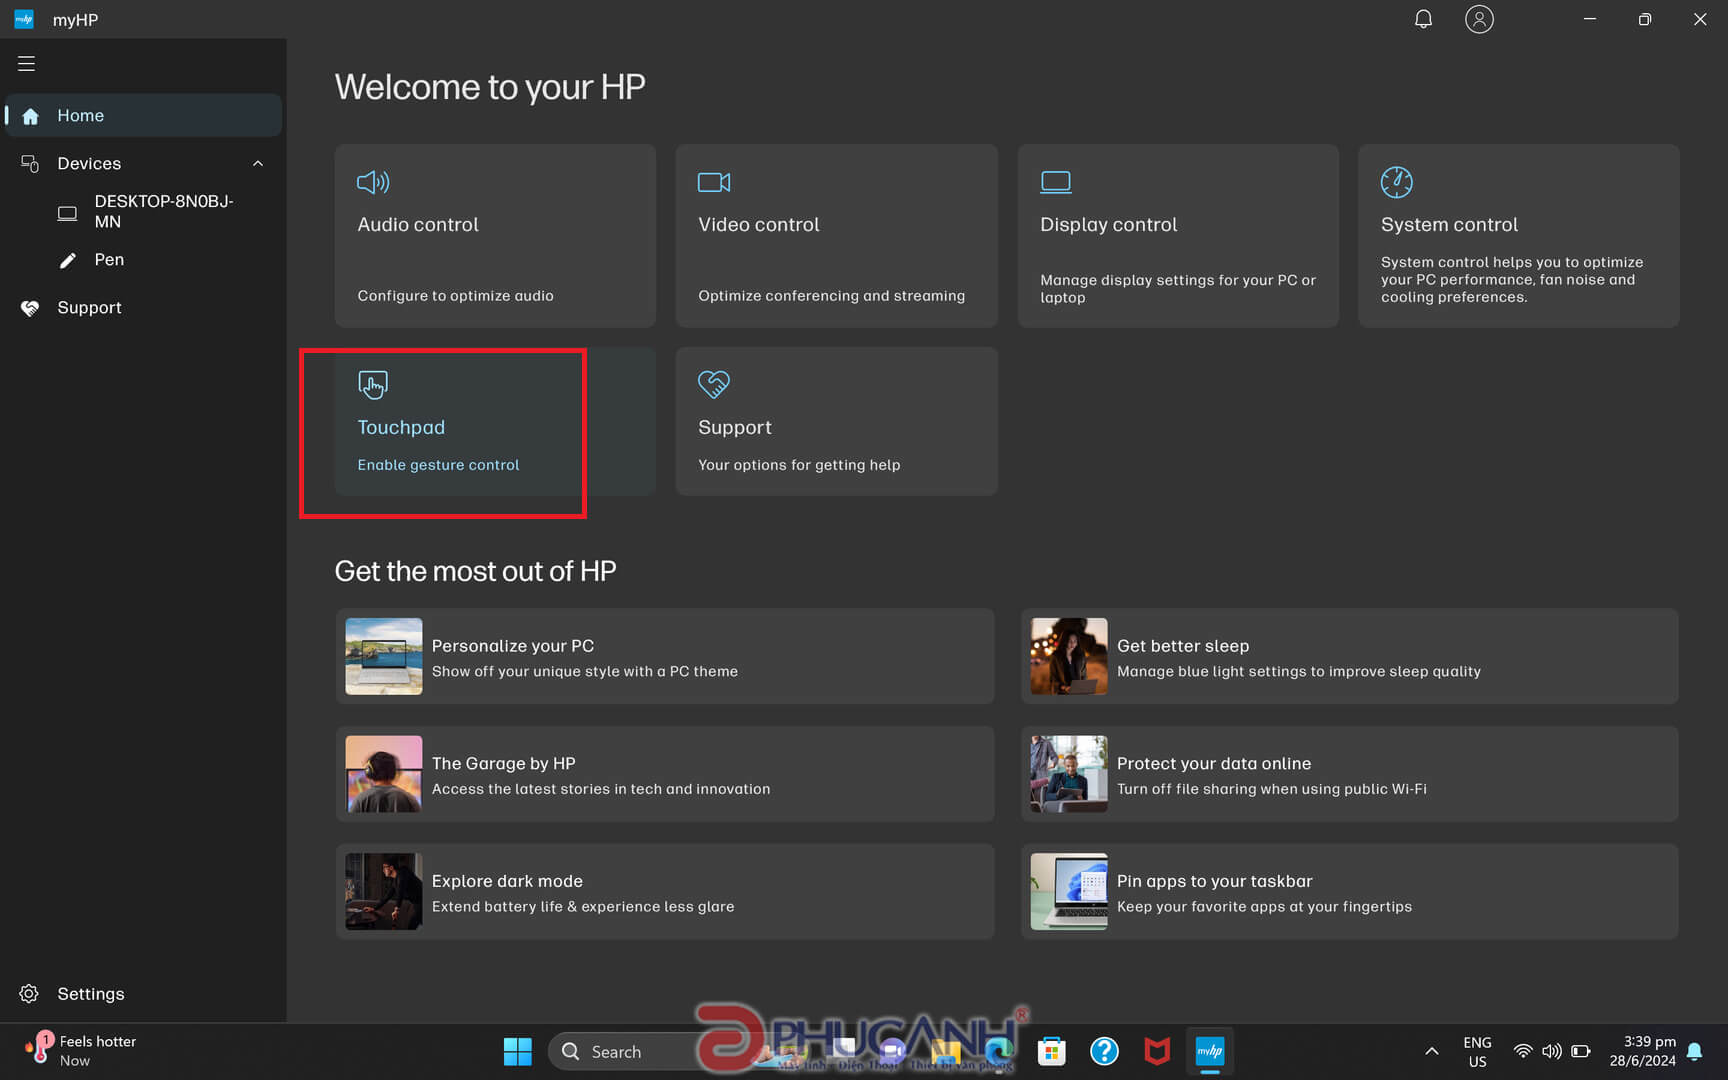Click the Display control laptop icon
The image size is (1728, 1080).
[x=1056, y=182]
